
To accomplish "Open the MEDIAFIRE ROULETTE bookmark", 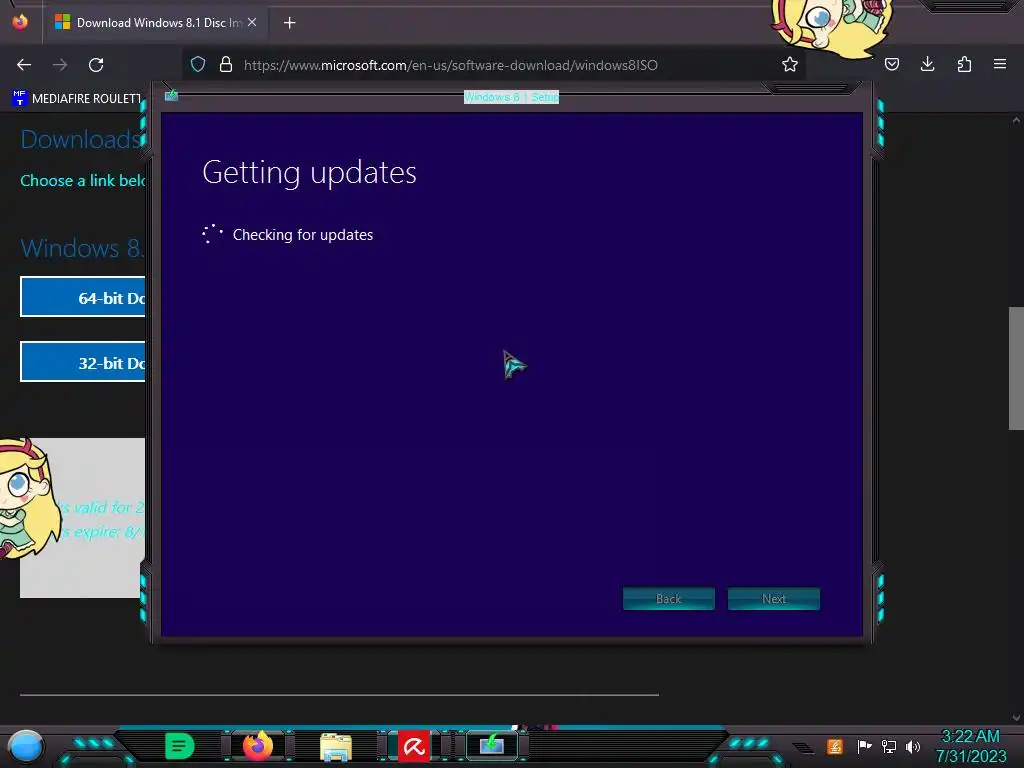I will coord(76,99).
